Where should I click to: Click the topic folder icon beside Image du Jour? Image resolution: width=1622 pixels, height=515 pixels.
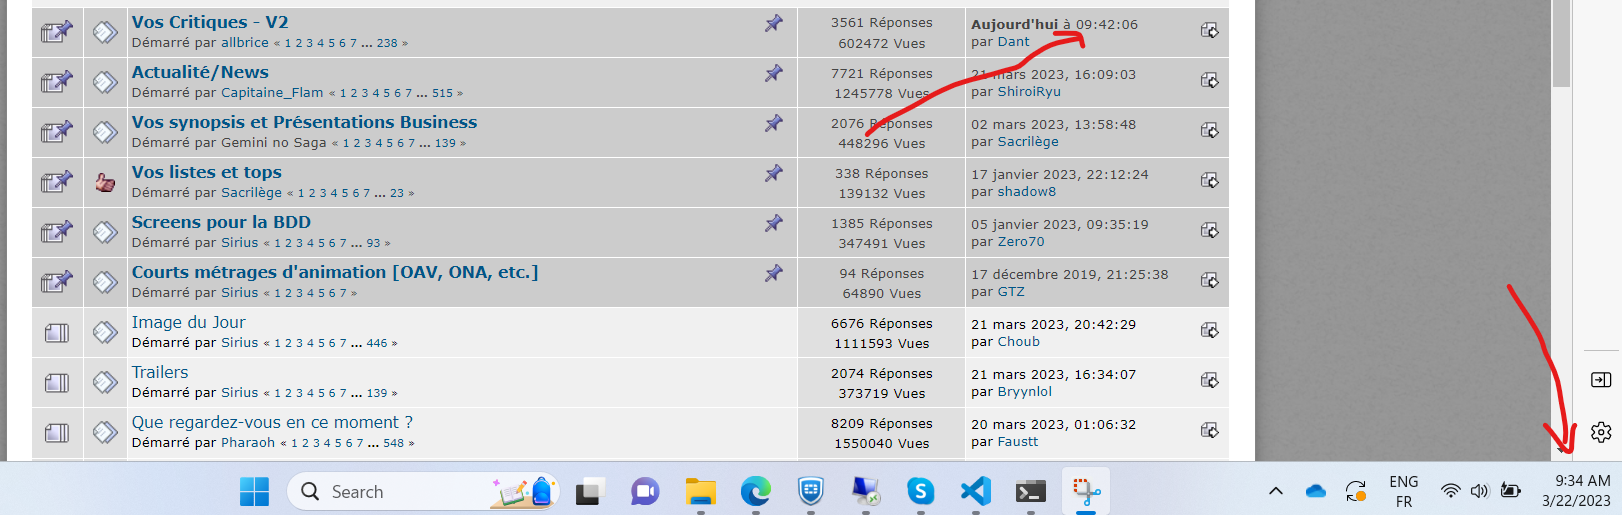pyautogui.click(x=57, y=332)
